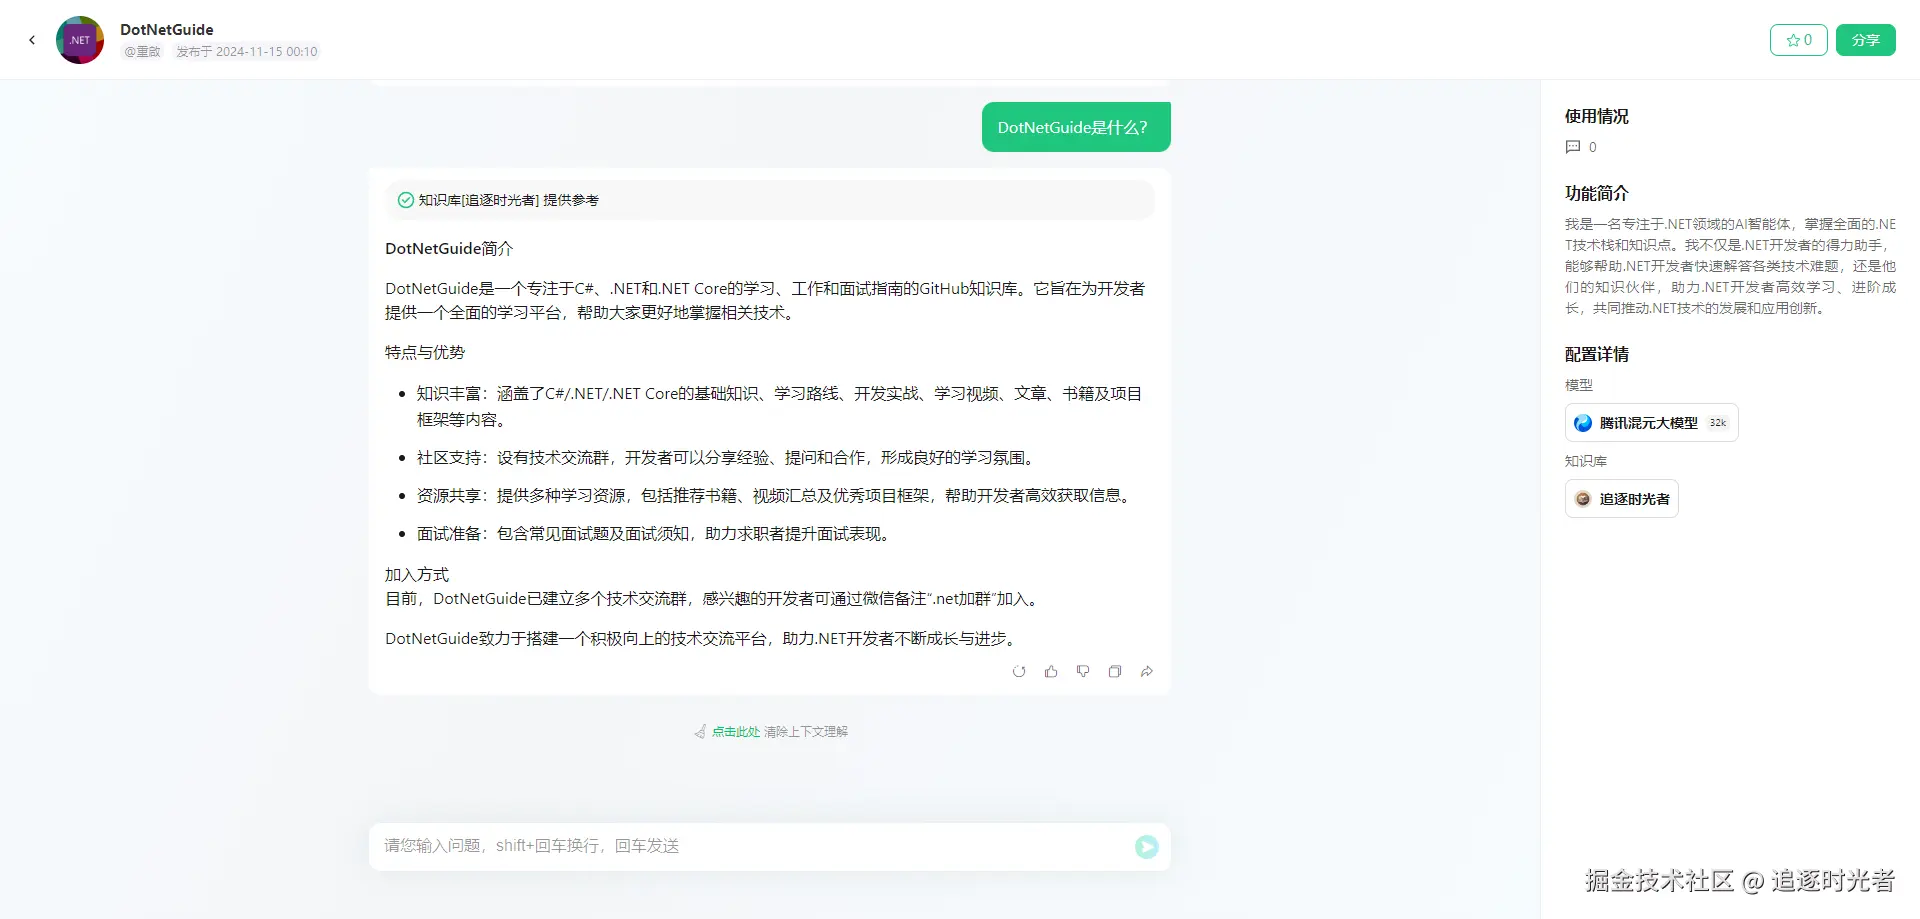Screen dimensions: 1920x919
Task: Click the author name @重敌
Action: click(142, 52)
